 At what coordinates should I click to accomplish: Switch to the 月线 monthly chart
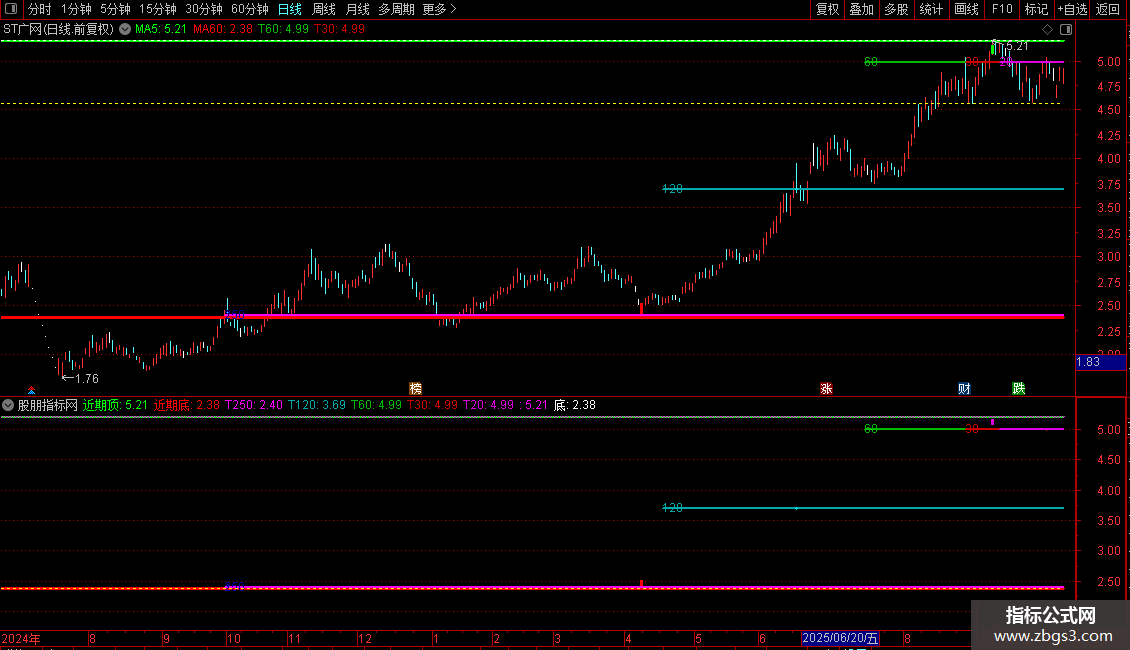pos(357,9)
